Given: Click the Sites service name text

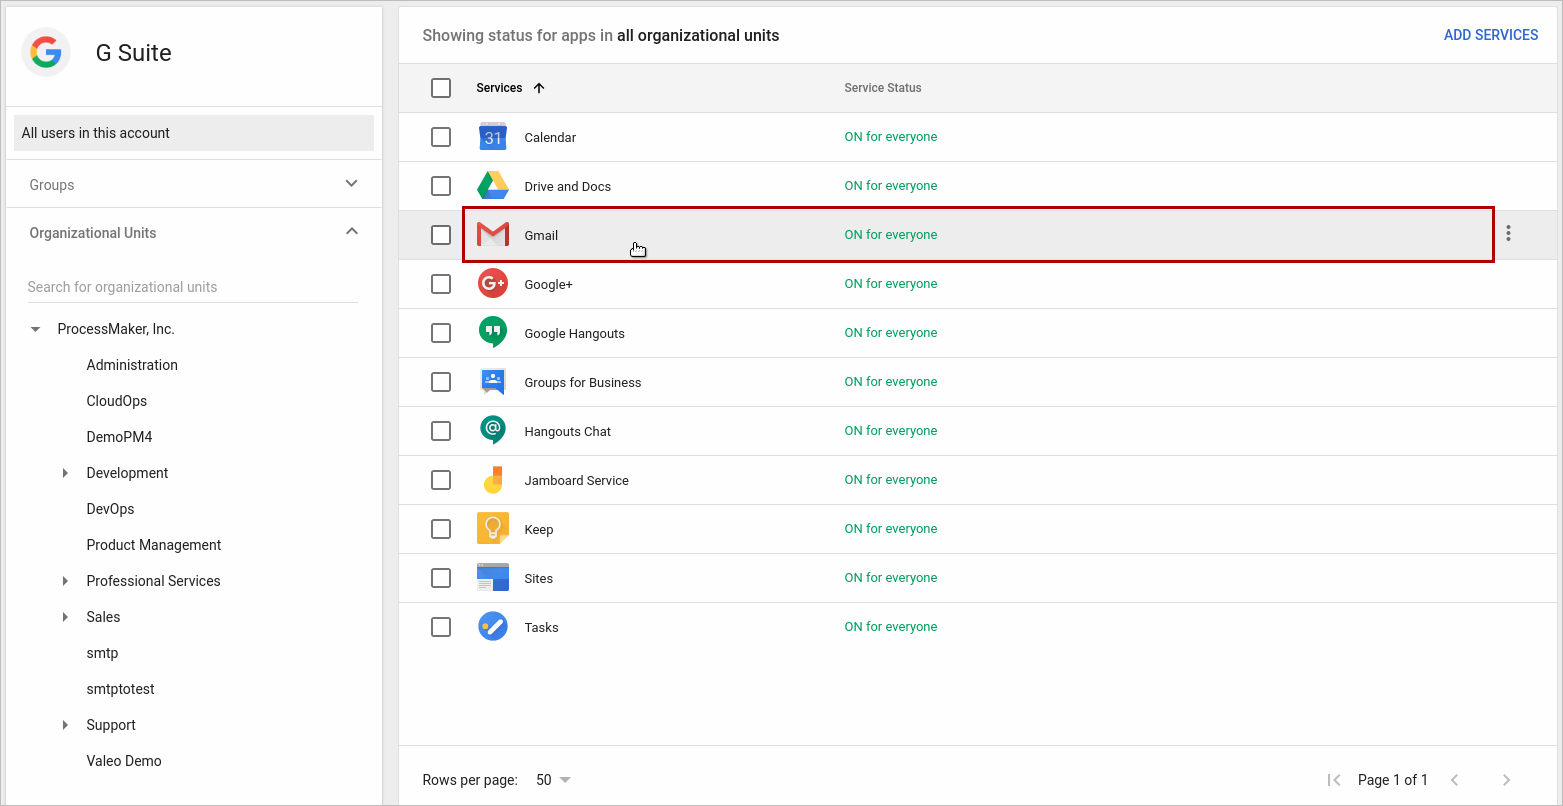Looking at the screenshot, I should point(538,578).
